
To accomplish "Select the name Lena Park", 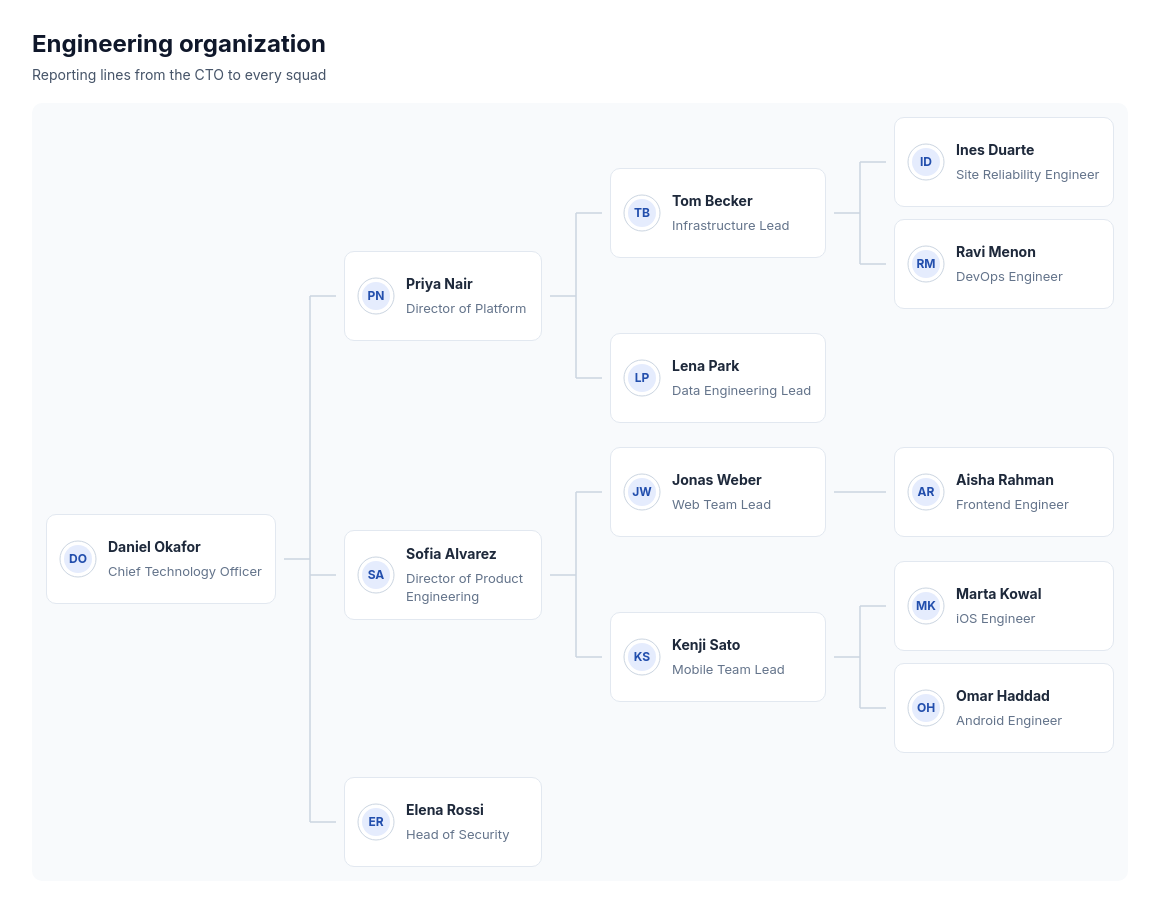I will click(705, 366).
